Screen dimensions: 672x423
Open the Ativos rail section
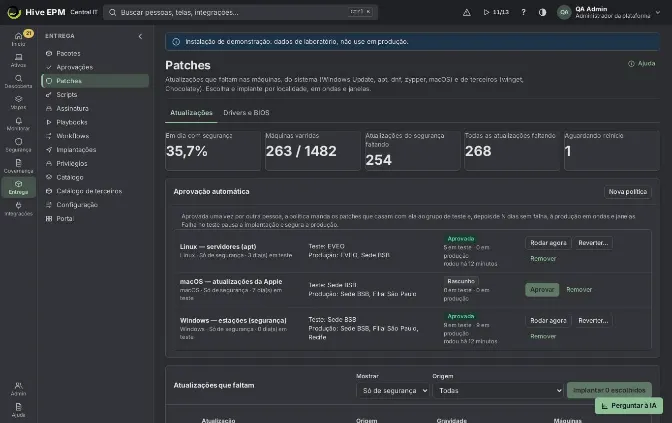(18, 60)
